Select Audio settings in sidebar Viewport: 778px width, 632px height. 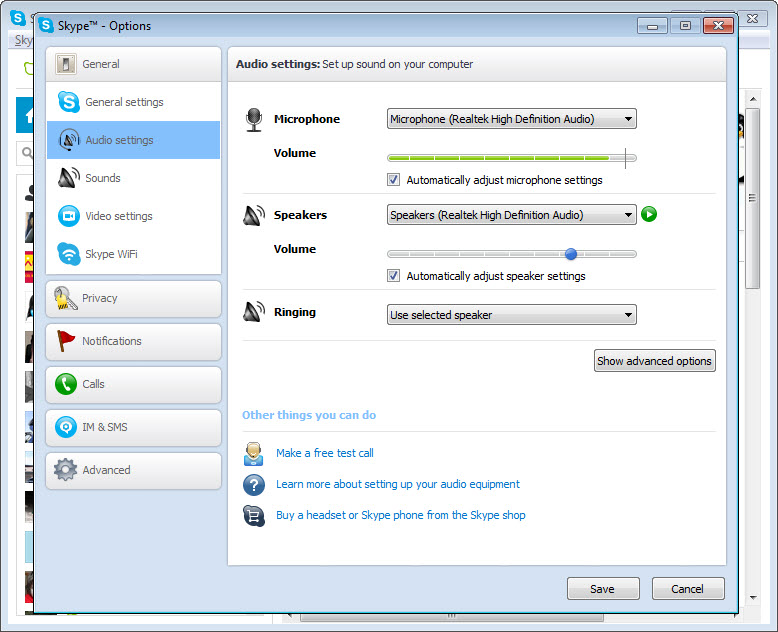pyautogui.click(x=133, y=140)
